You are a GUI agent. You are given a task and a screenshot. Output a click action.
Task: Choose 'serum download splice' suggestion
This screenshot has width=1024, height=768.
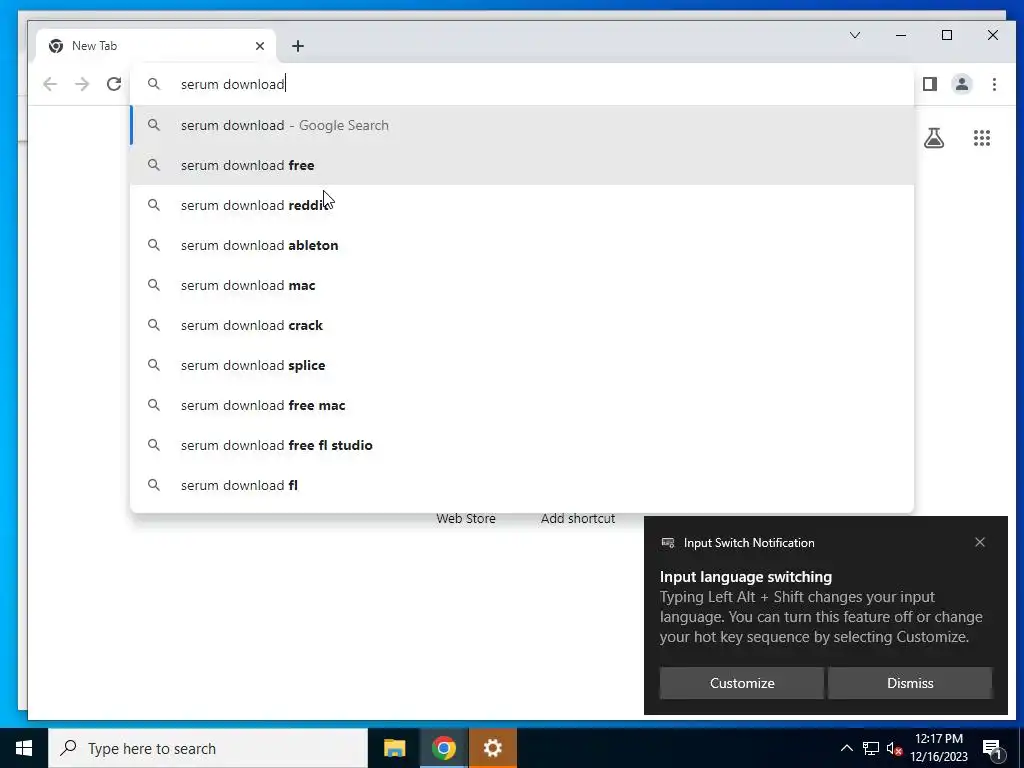pyautogui.click(x=522, y=365)
